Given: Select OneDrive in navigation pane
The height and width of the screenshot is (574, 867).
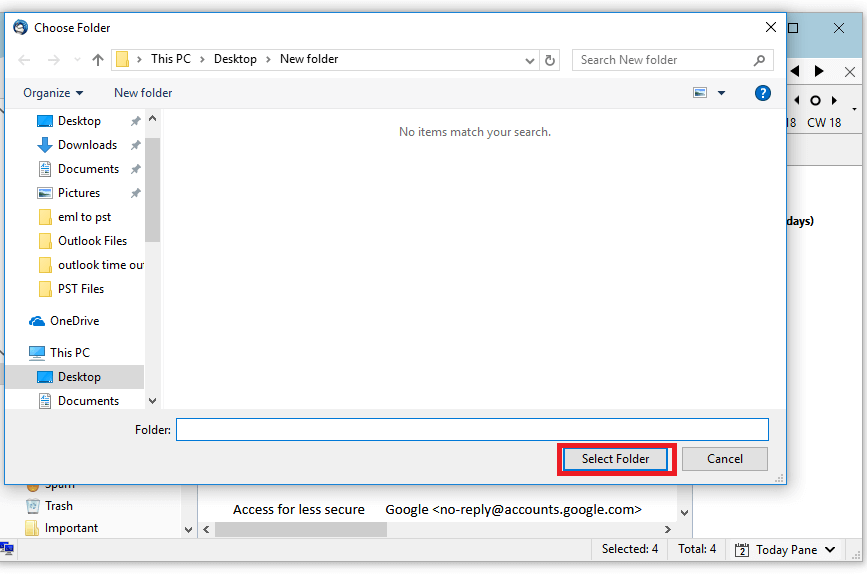Looking at the screenshot, I should 74,321.
